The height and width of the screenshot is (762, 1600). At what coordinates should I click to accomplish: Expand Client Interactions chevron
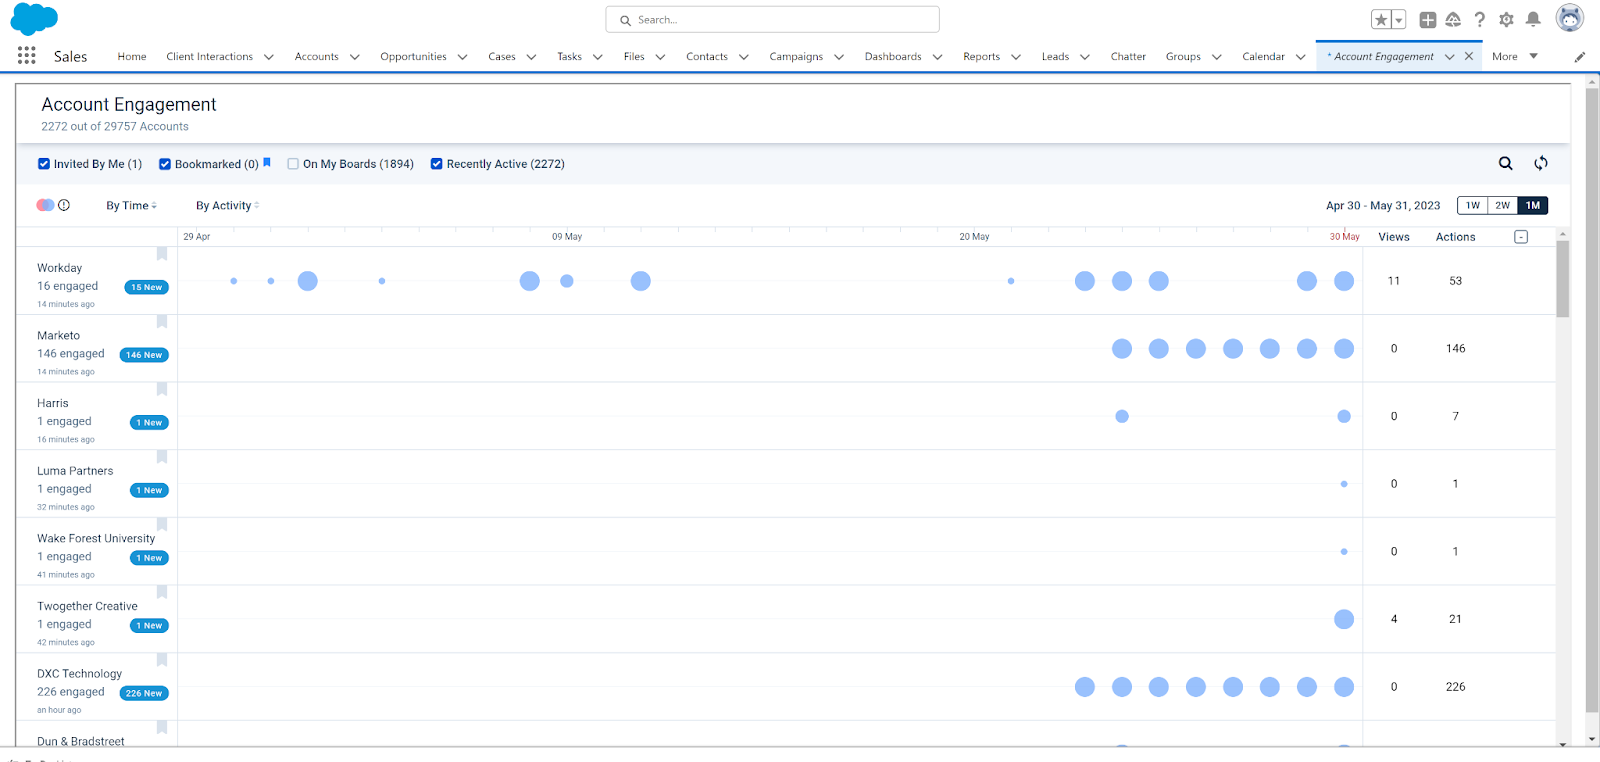pos(269,57)
